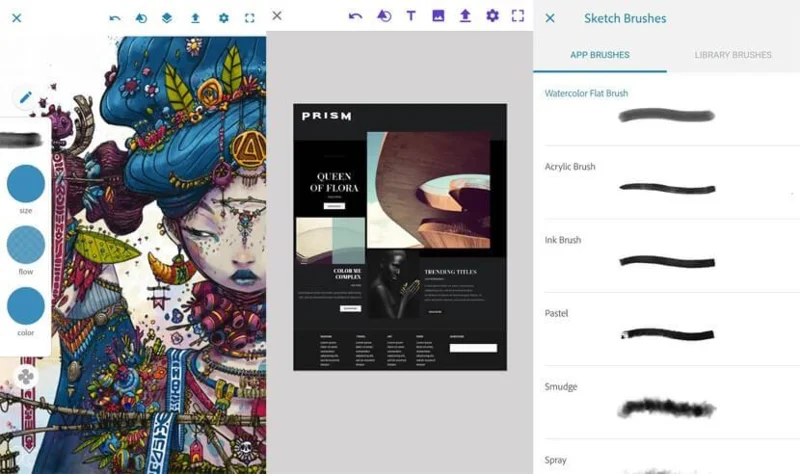Click the pencil brush tool icon
The image size is (800, 474).
[26, 97]
